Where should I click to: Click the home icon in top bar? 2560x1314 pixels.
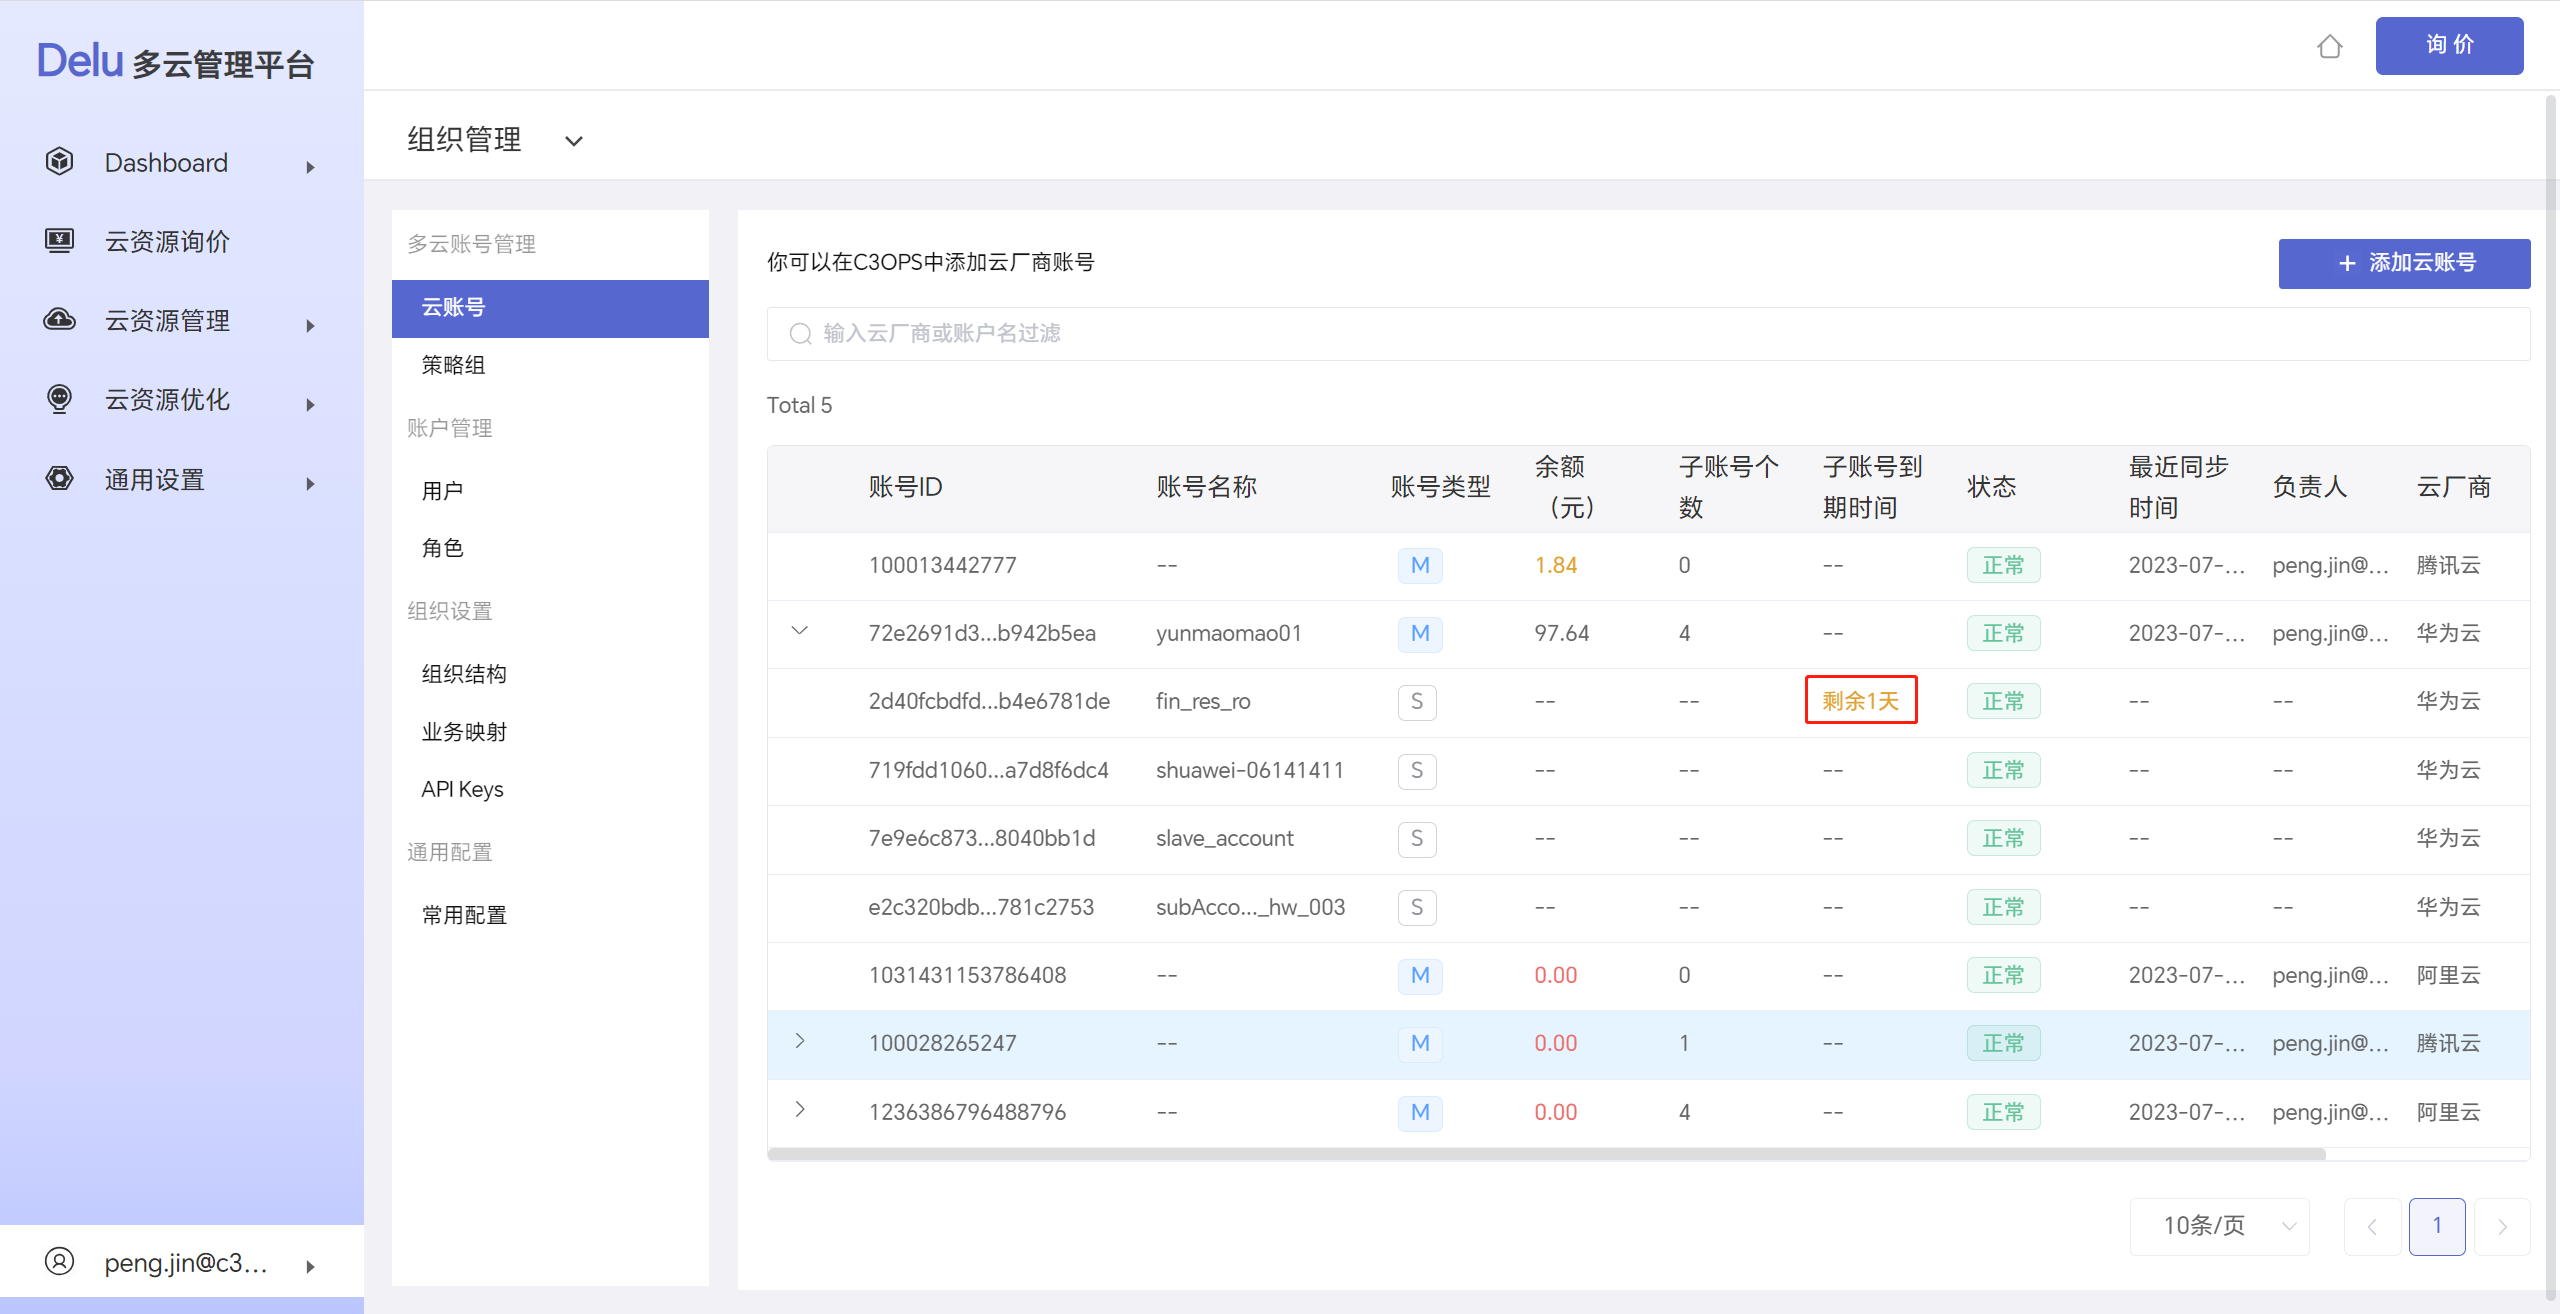point(2329,46)
